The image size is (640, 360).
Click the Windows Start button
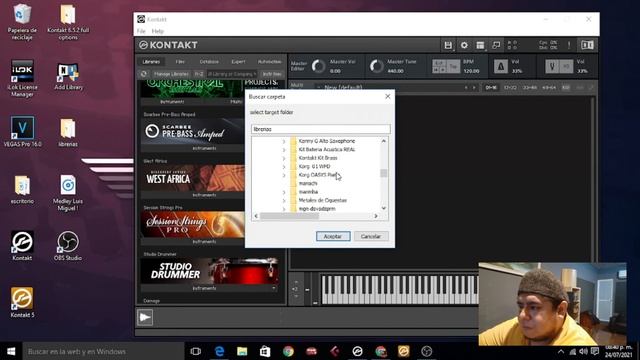[x=11, y=351]
